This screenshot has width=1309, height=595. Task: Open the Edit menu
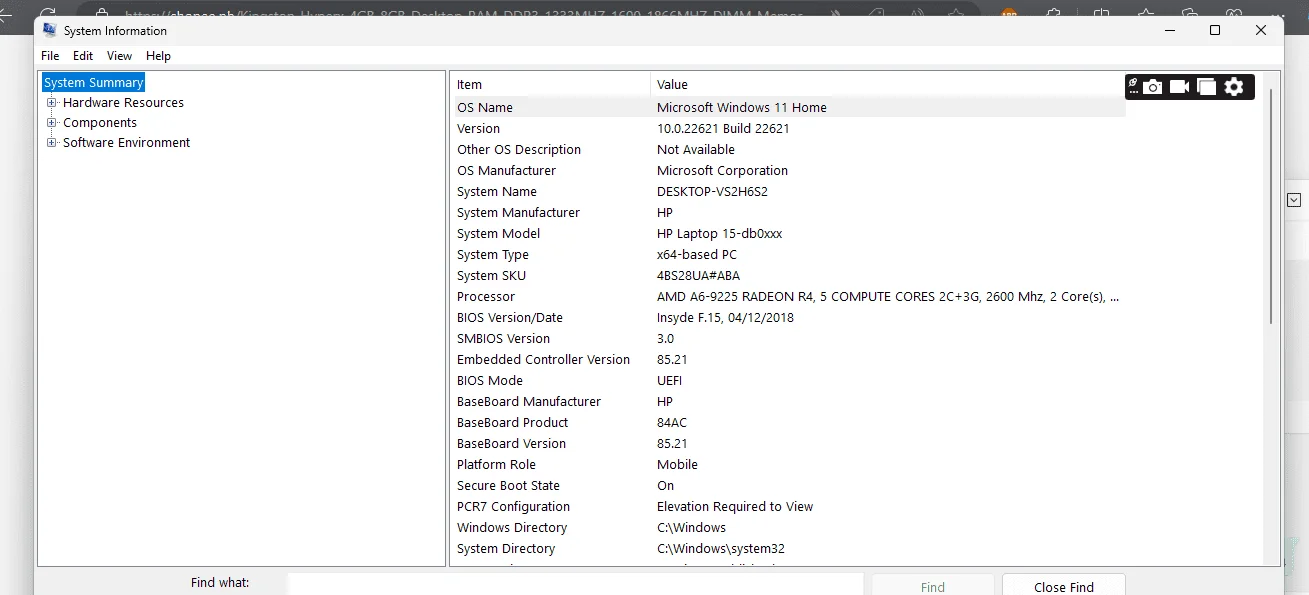83,56
